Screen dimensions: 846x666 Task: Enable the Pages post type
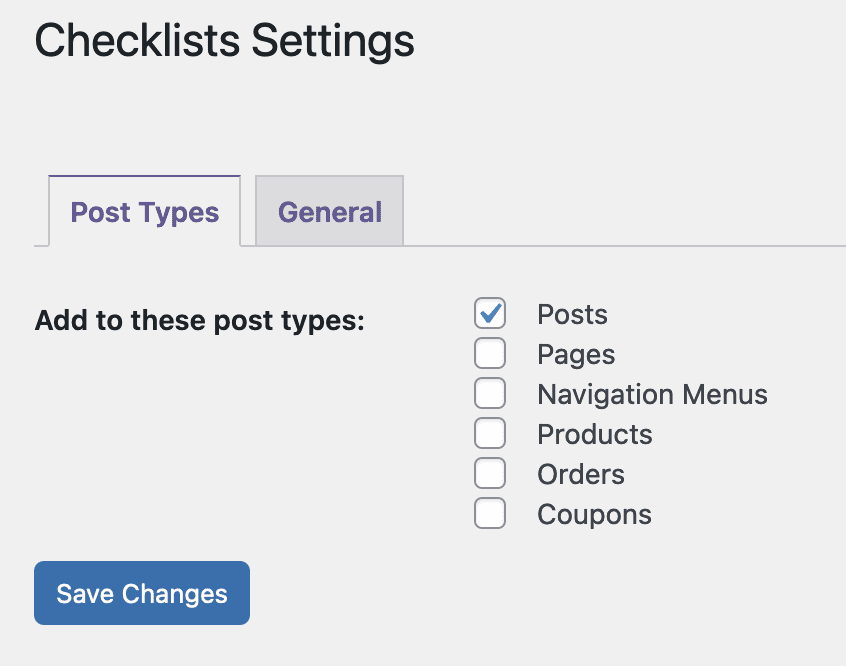(490, 353)
